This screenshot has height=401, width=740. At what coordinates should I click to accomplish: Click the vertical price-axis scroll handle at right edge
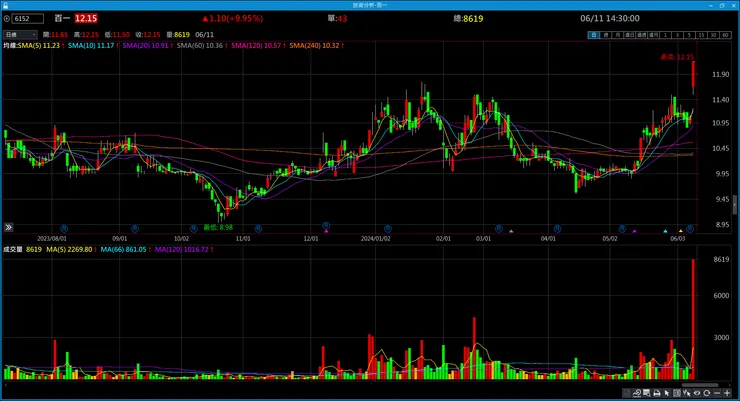tap(734, 205)
